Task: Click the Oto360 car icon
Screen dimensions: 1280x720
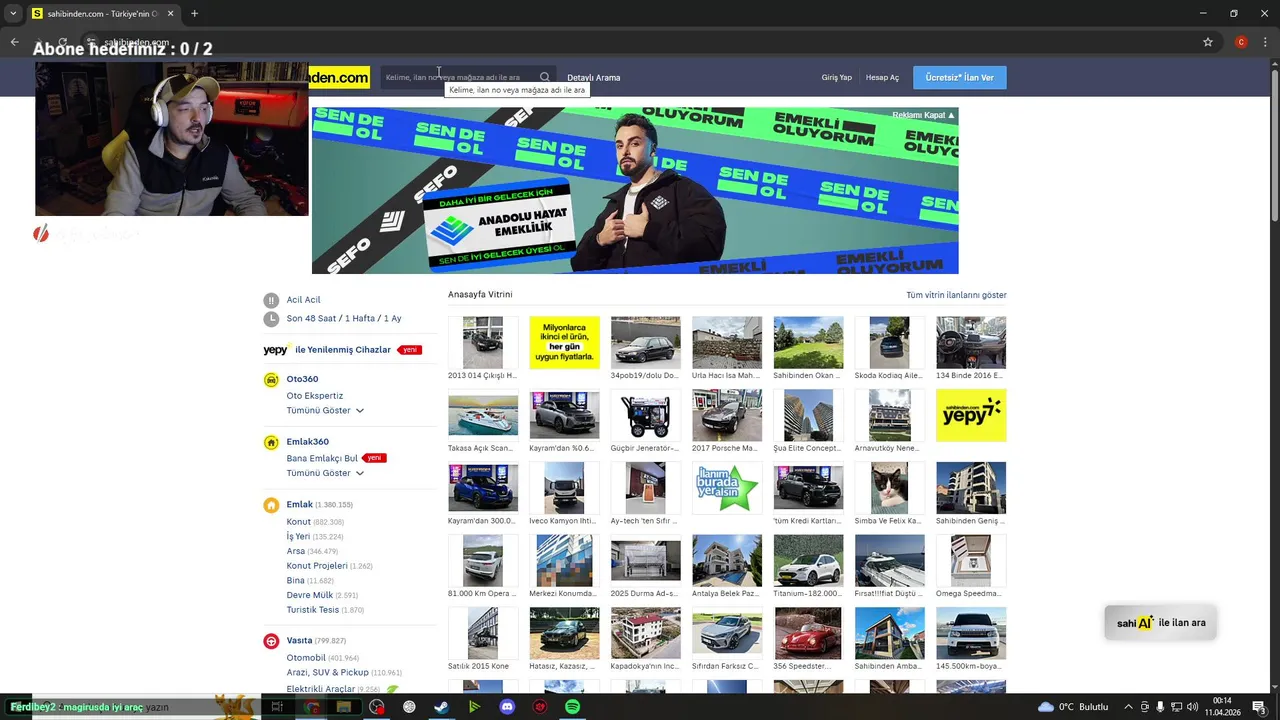Action: [271, 380]
